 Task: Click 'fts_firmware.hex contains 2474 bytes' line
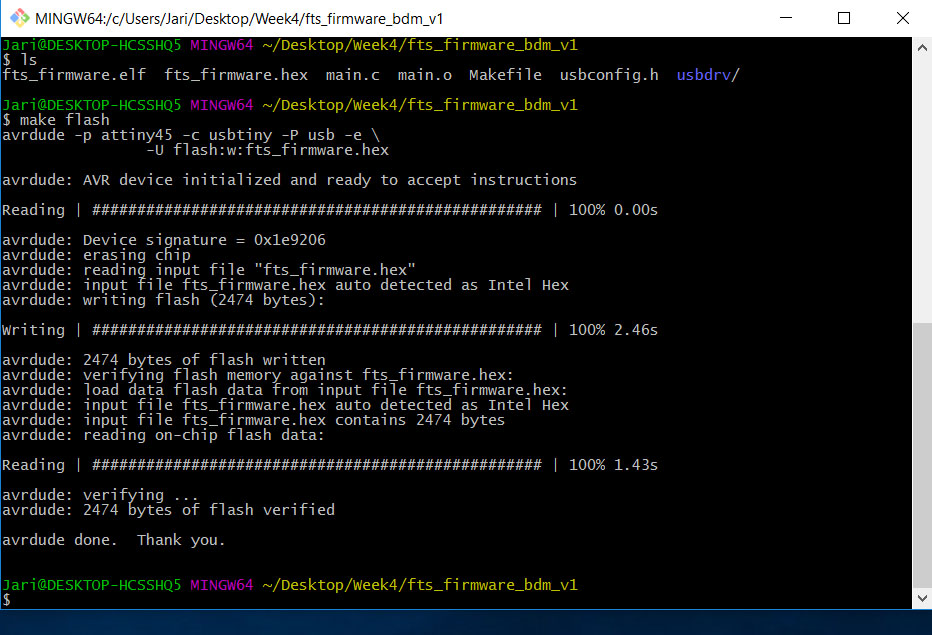(253, 420)
